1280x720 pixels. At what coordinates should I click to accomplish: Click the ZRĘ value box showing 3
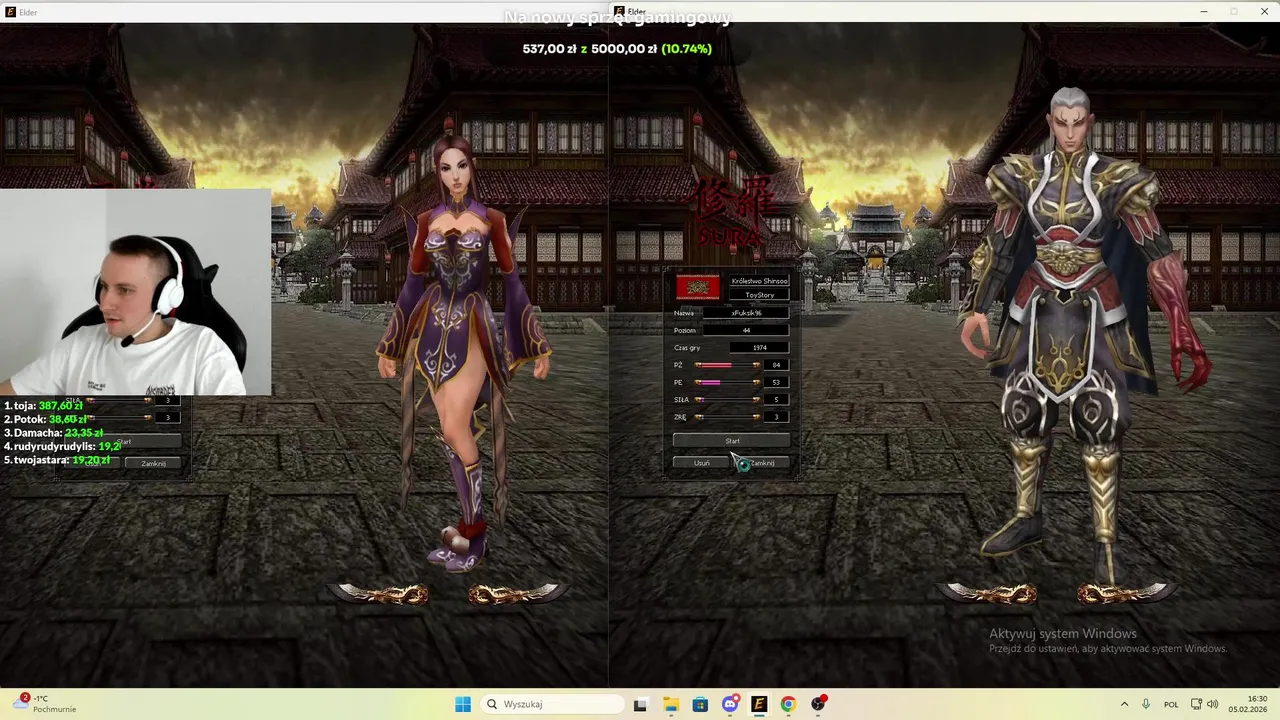click(776, 417)
